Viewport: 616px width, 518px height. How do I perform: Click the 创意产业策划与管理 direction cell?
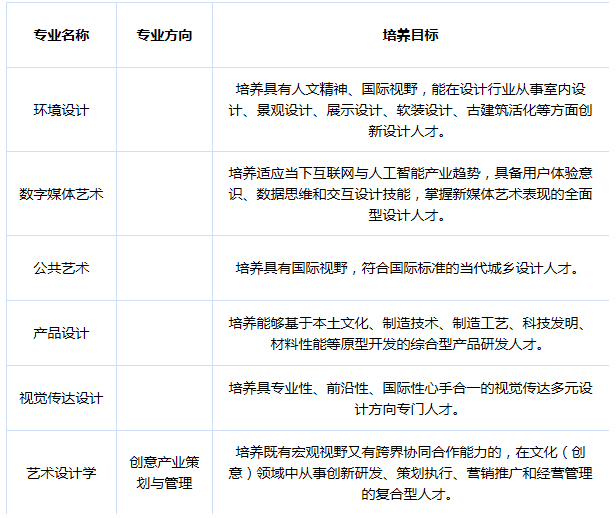point(165,472)
